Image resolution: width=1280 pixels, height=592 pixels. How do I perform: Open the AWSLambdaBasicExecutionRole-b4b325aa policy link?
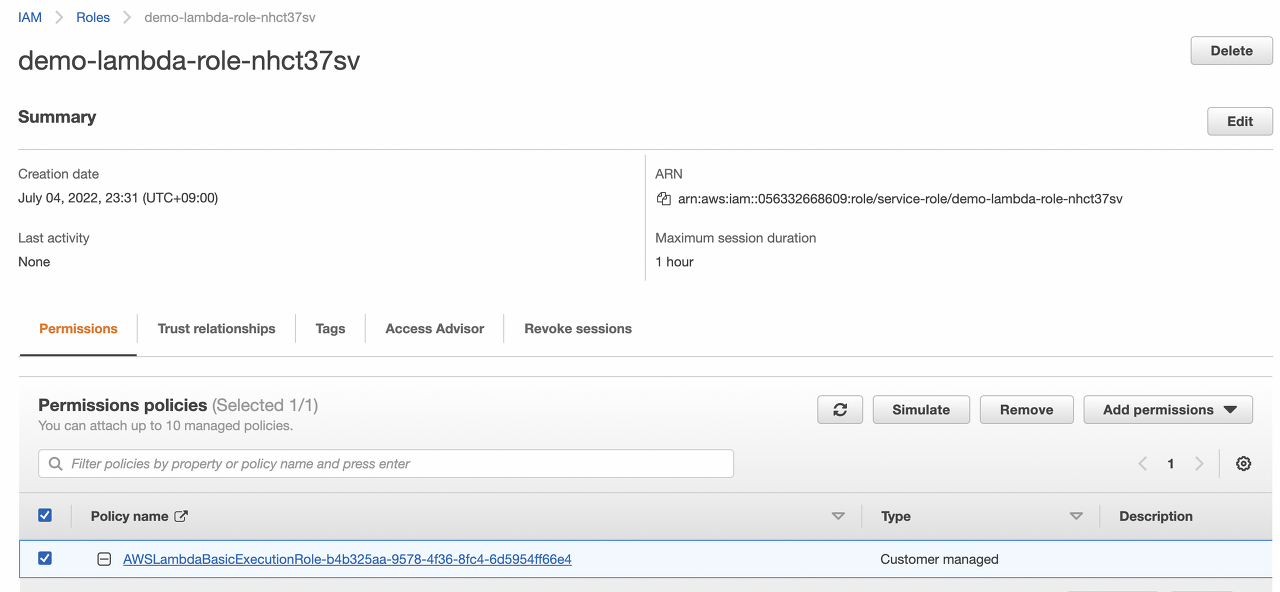[x=347, y=559]
